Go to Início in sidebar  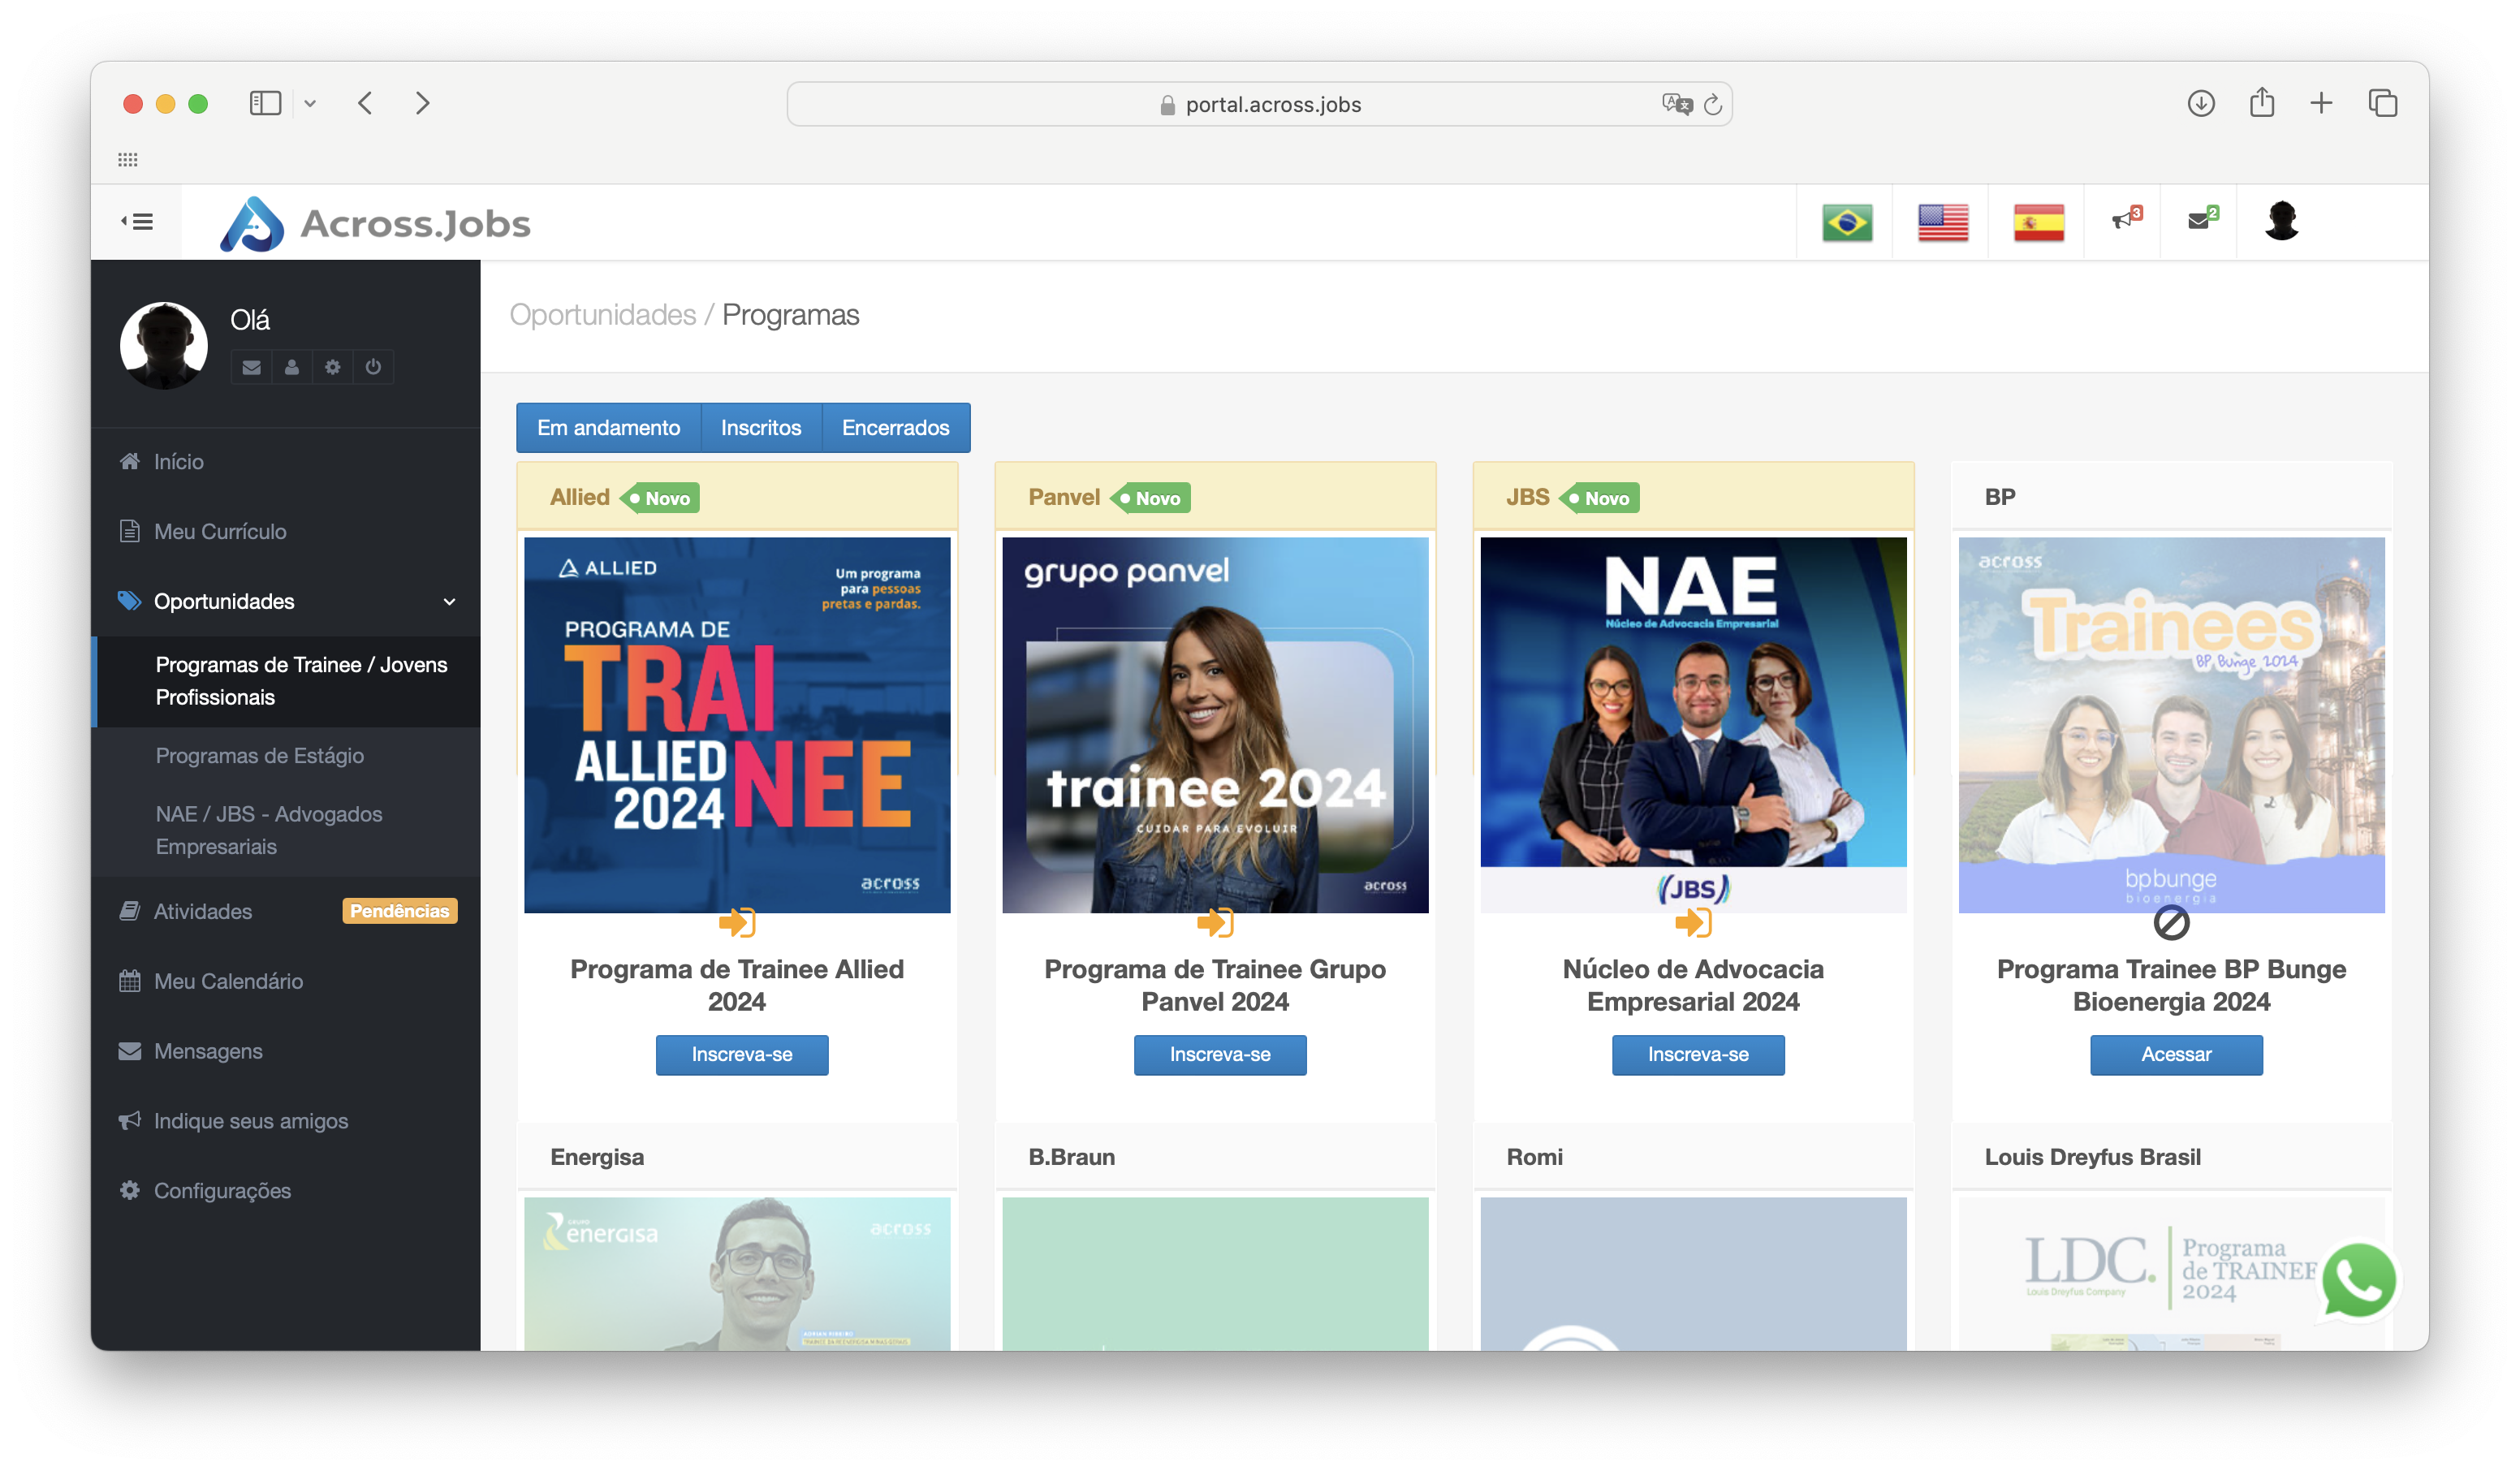[285, 462]
